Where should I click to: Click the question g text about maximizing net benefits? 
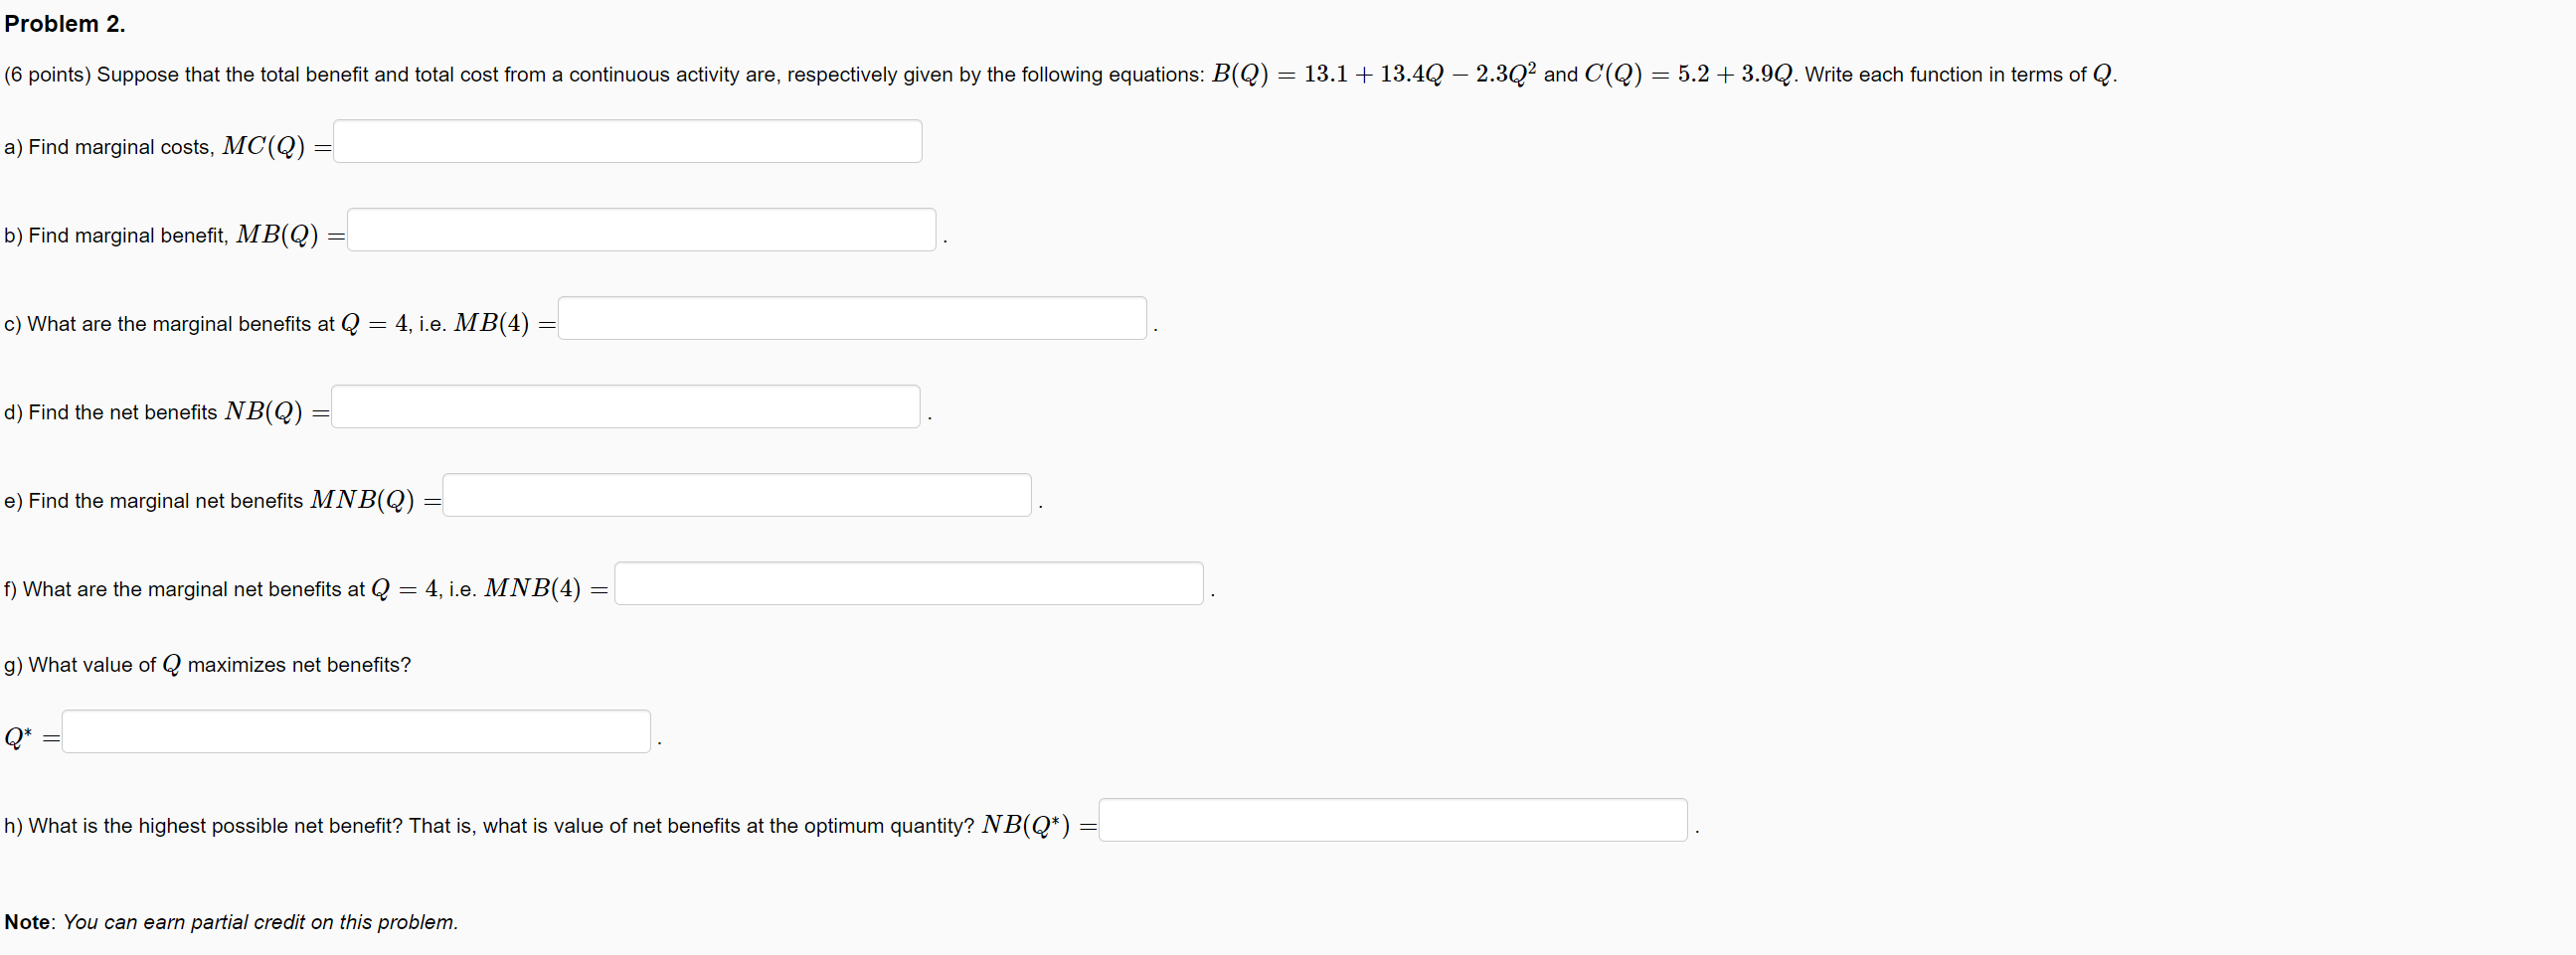coord(206,664)
